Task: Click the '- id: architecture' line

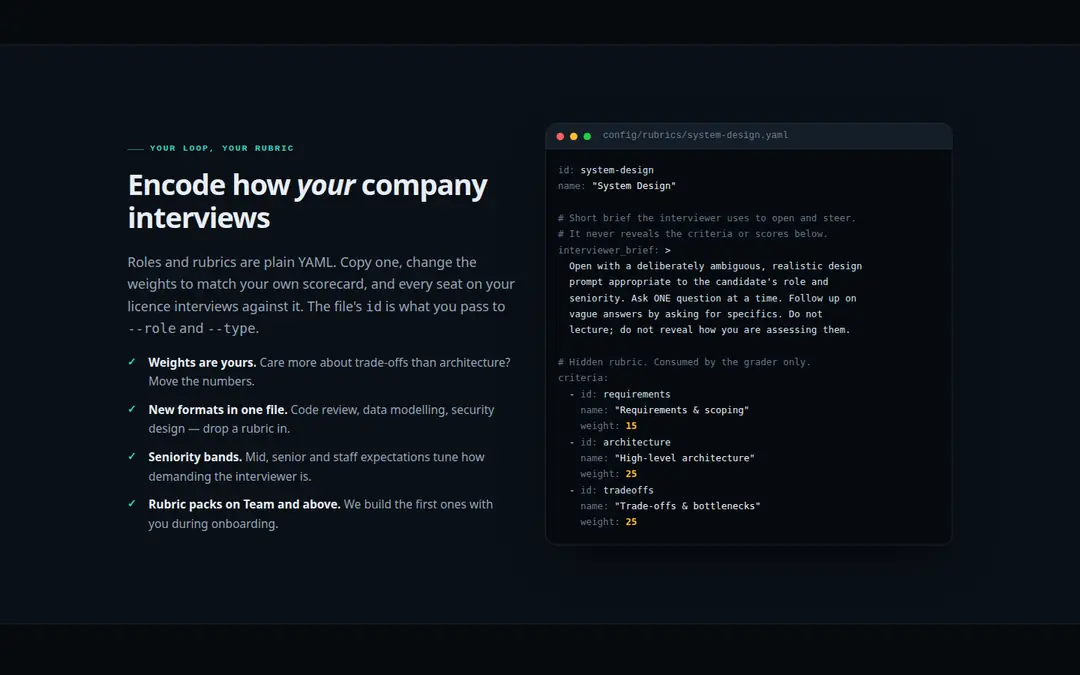Action: click(619, 442)
